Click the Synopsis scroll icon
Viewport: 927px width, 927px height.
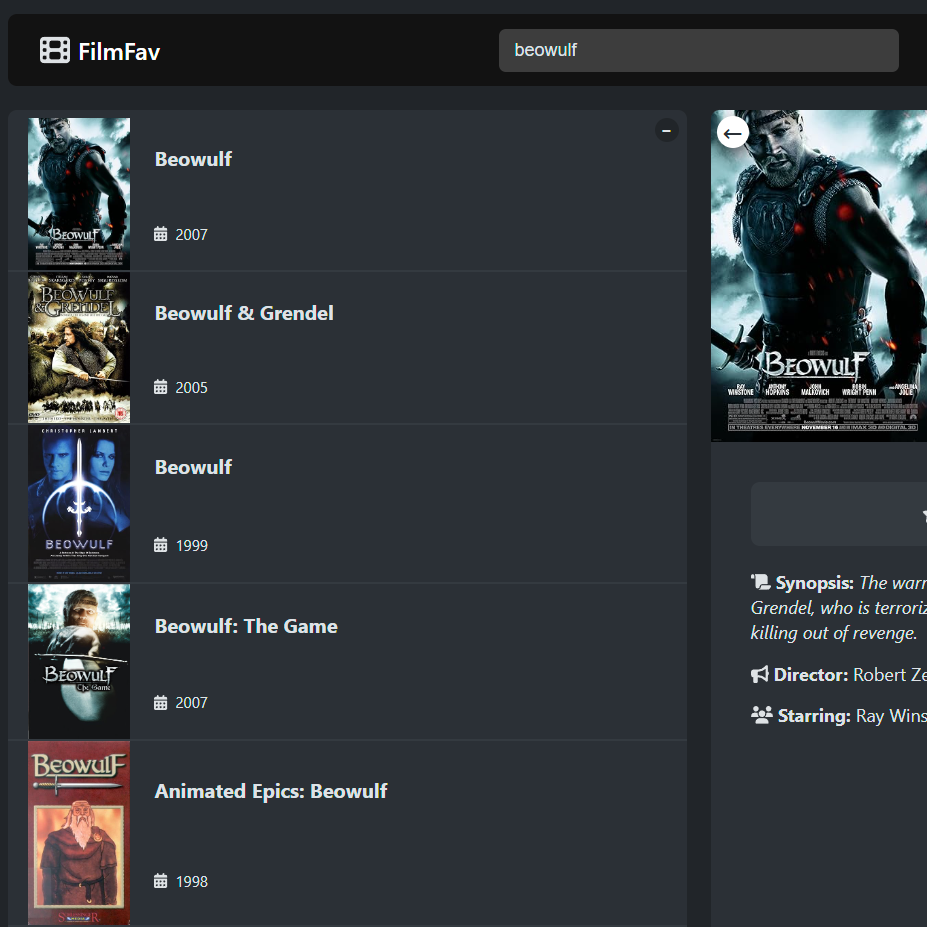click(761, 582)
